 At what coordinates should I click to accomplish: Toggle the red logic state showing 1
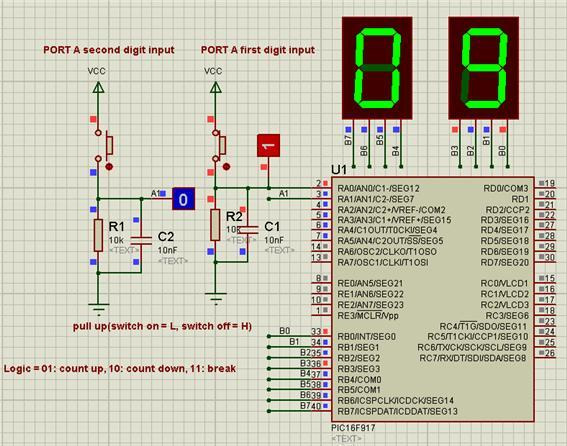pyautogui.click(x=268, y=145)
